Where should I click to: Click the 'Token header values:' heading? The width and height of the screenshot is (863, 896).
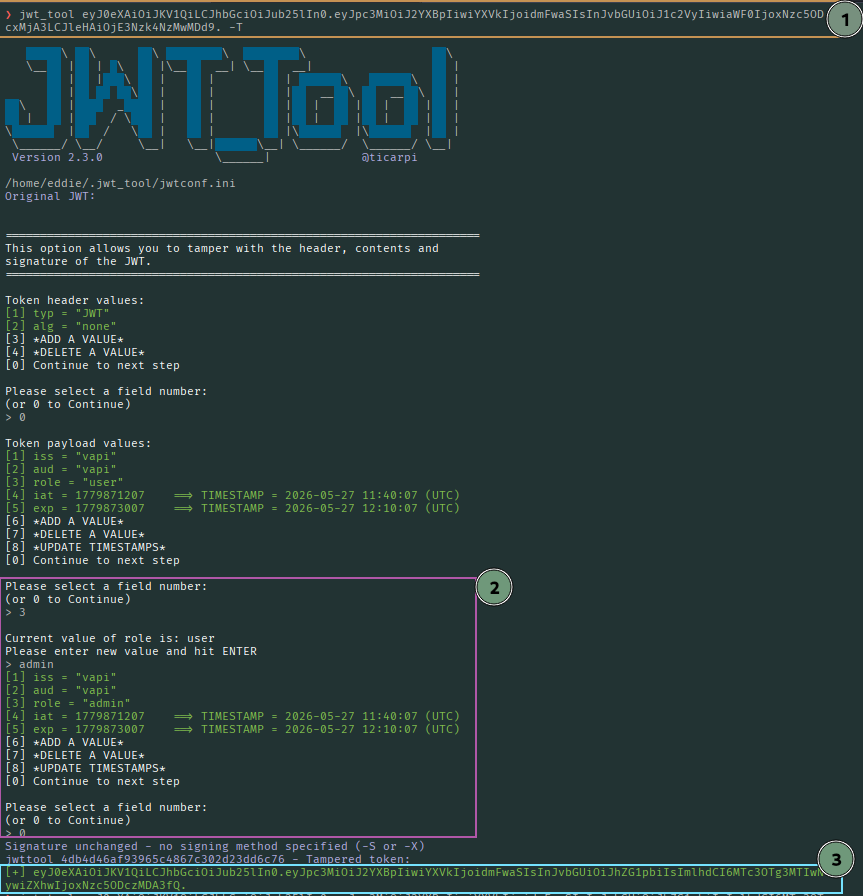click(74, 300)
